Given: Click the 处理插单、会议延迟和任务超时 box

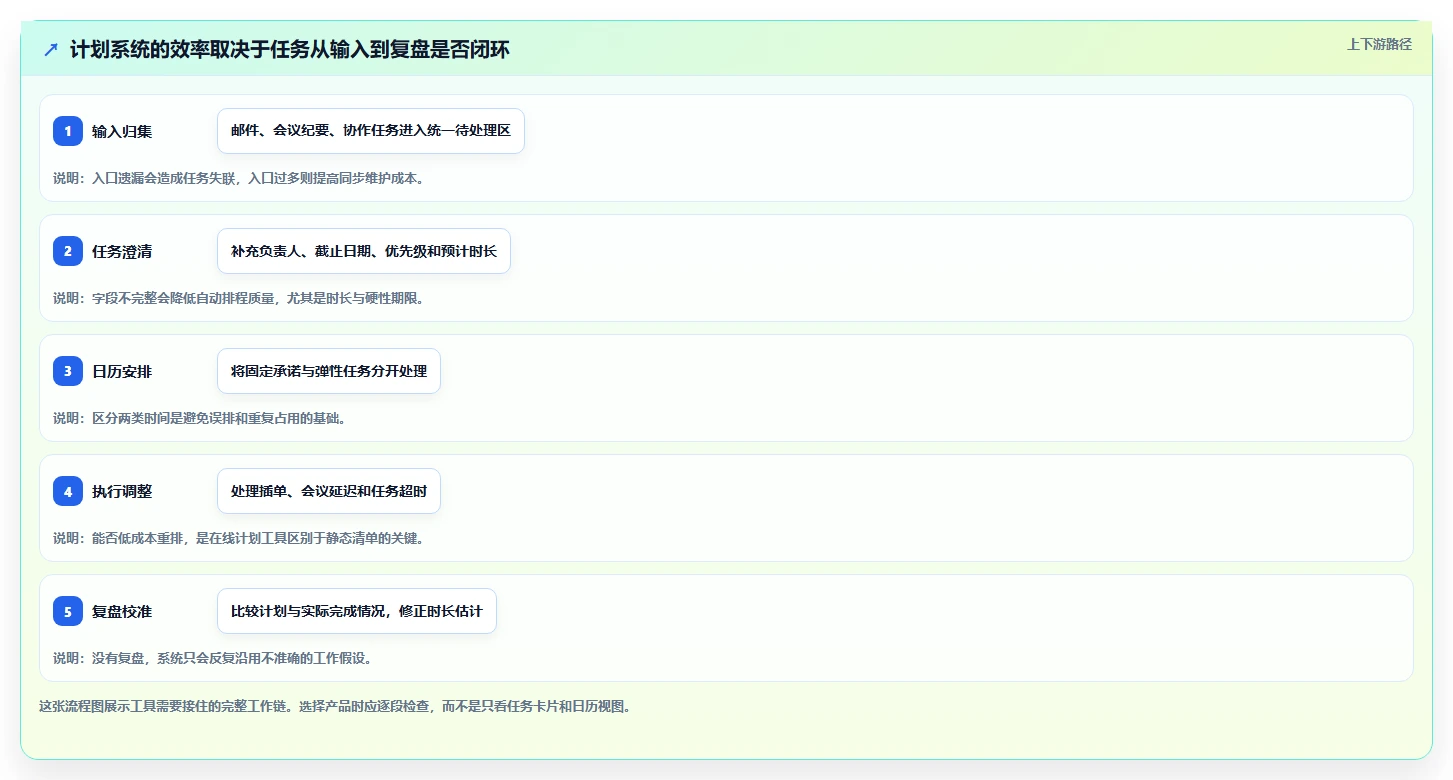Looking at the screenshot, I should [329, 491].
